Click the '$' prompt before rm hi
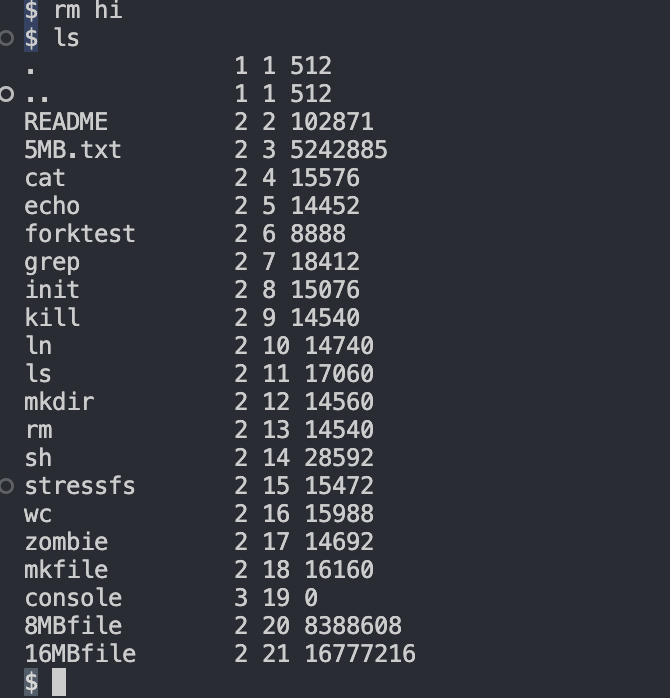 tap(31, 10)
